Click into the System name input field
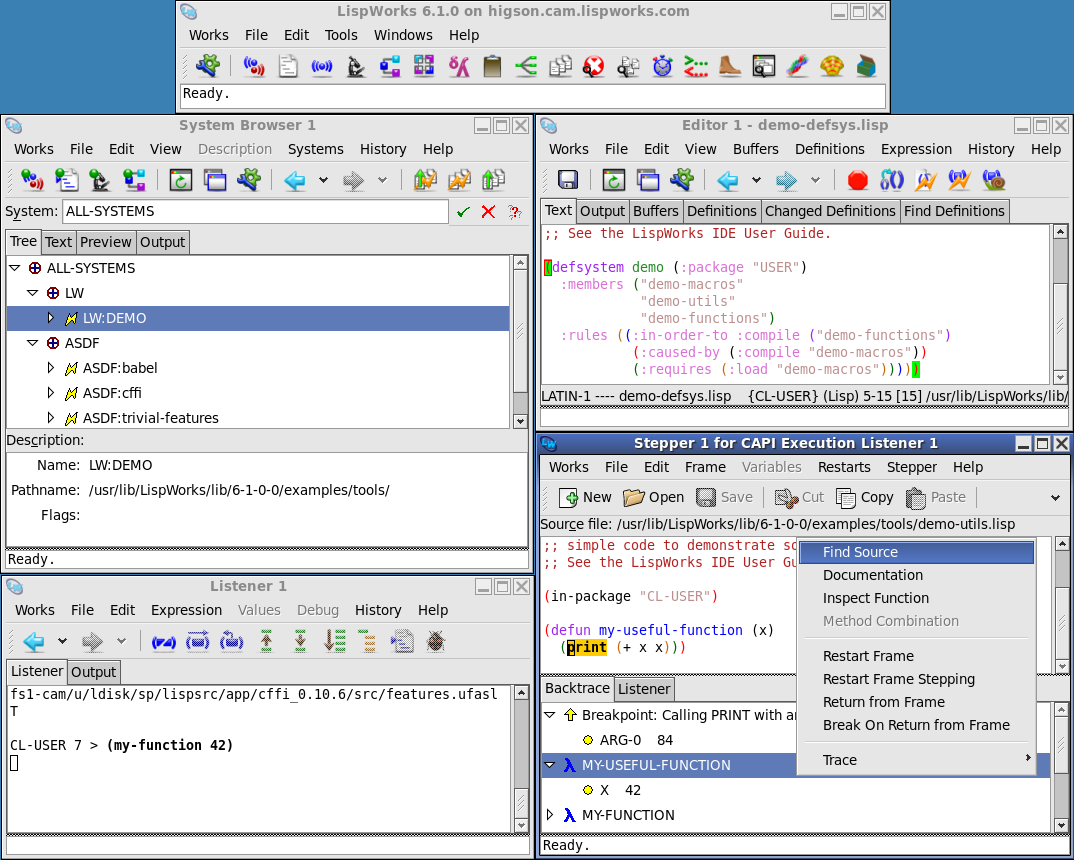 pyautogui.click(x=255, y=212)
